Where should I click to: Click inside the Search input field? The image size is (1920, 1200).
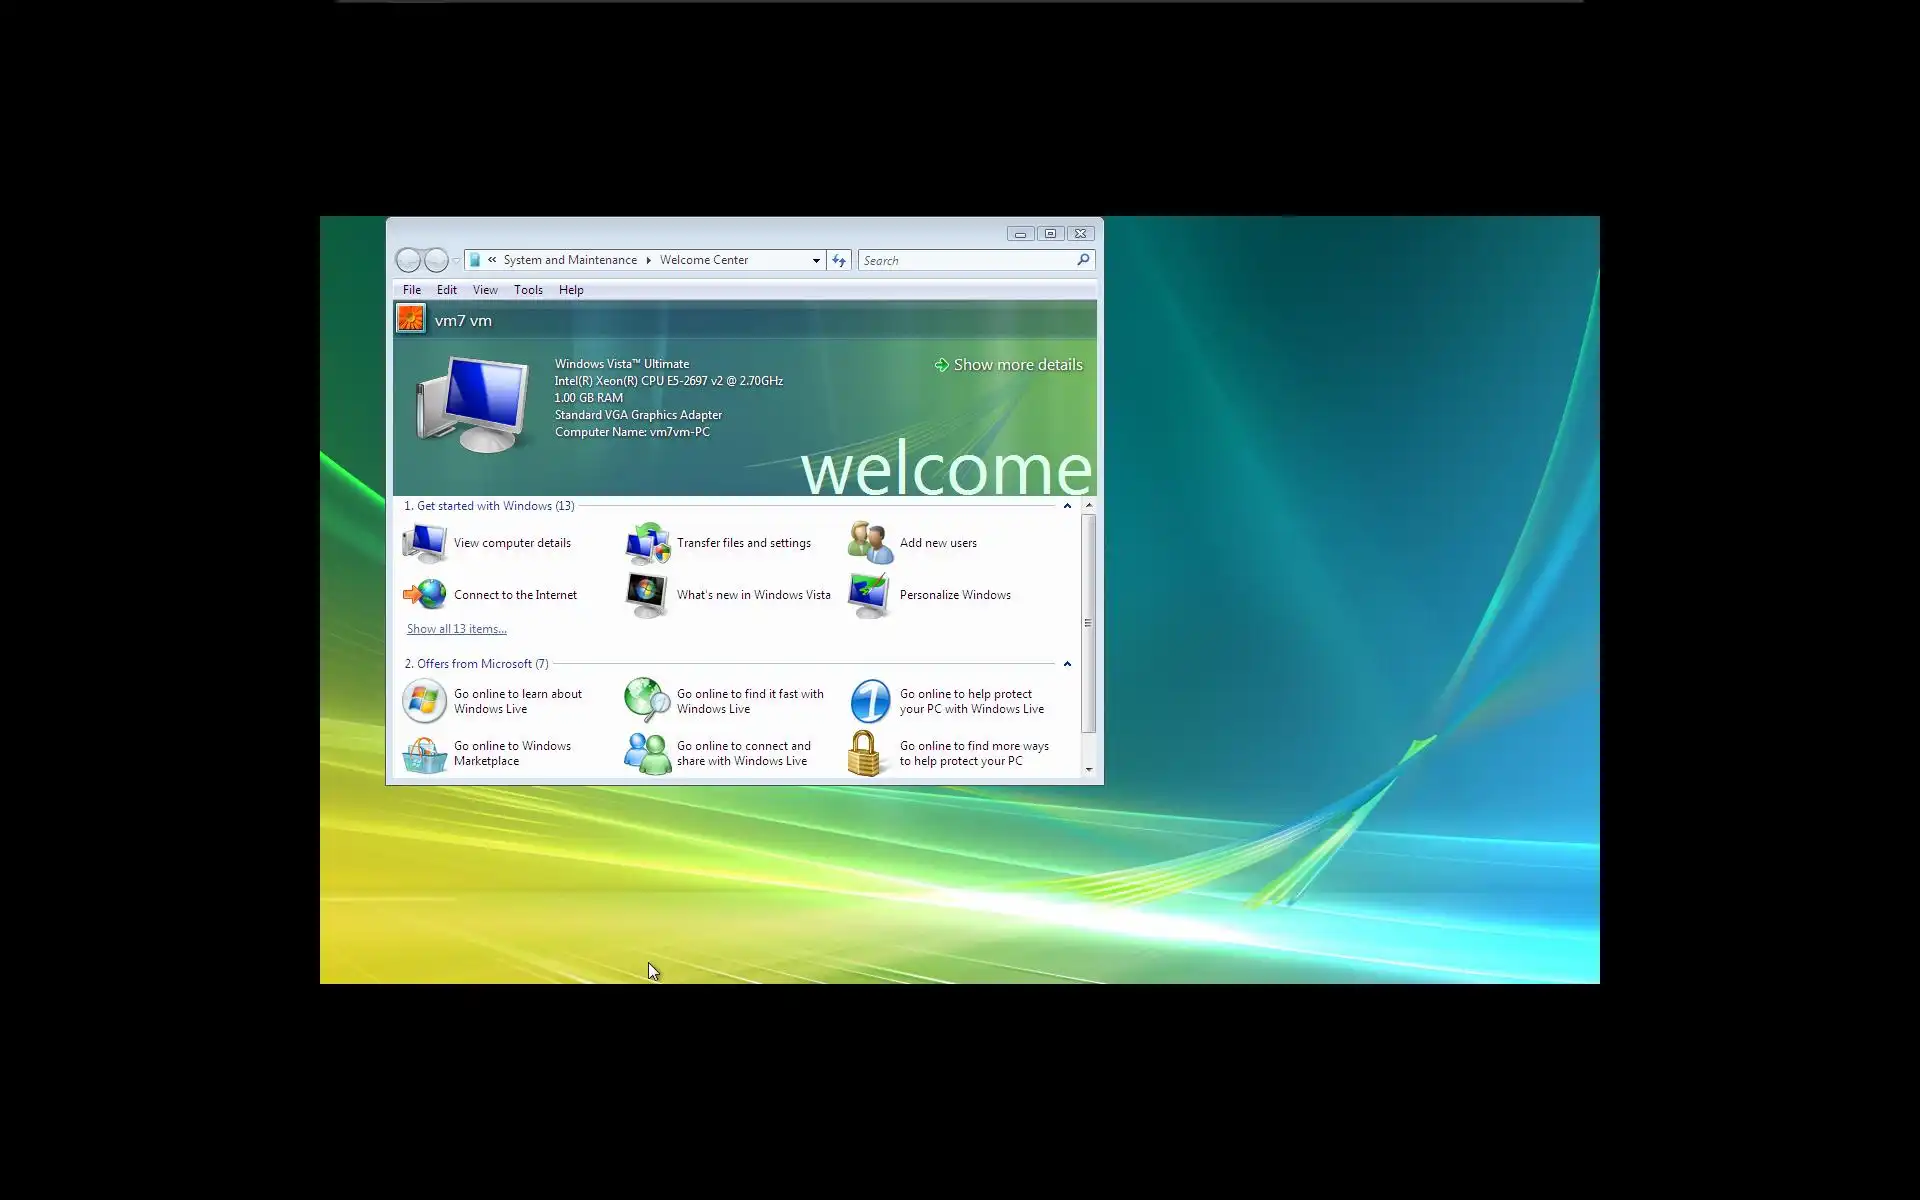click(965, 260)
